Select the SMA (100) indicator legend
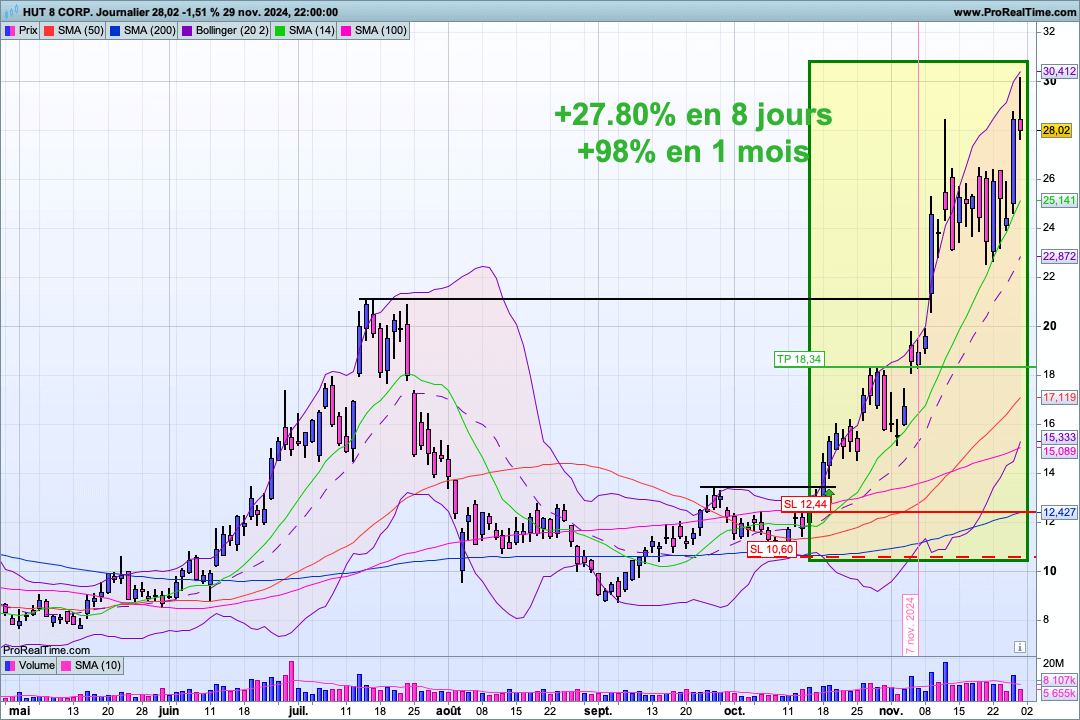1080x720 pixels. click(373, 30)
